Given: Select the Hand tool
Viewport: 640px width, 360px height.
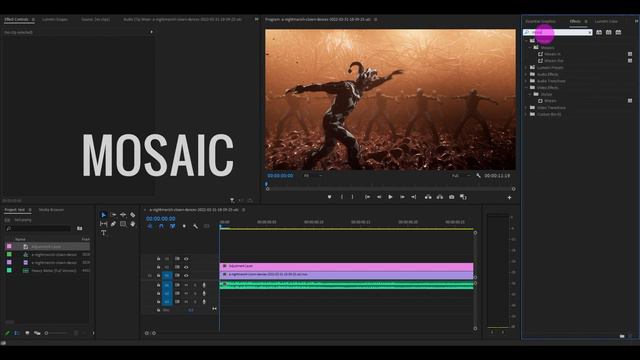Looking at the screenshot, I should [x=133, y=224].
